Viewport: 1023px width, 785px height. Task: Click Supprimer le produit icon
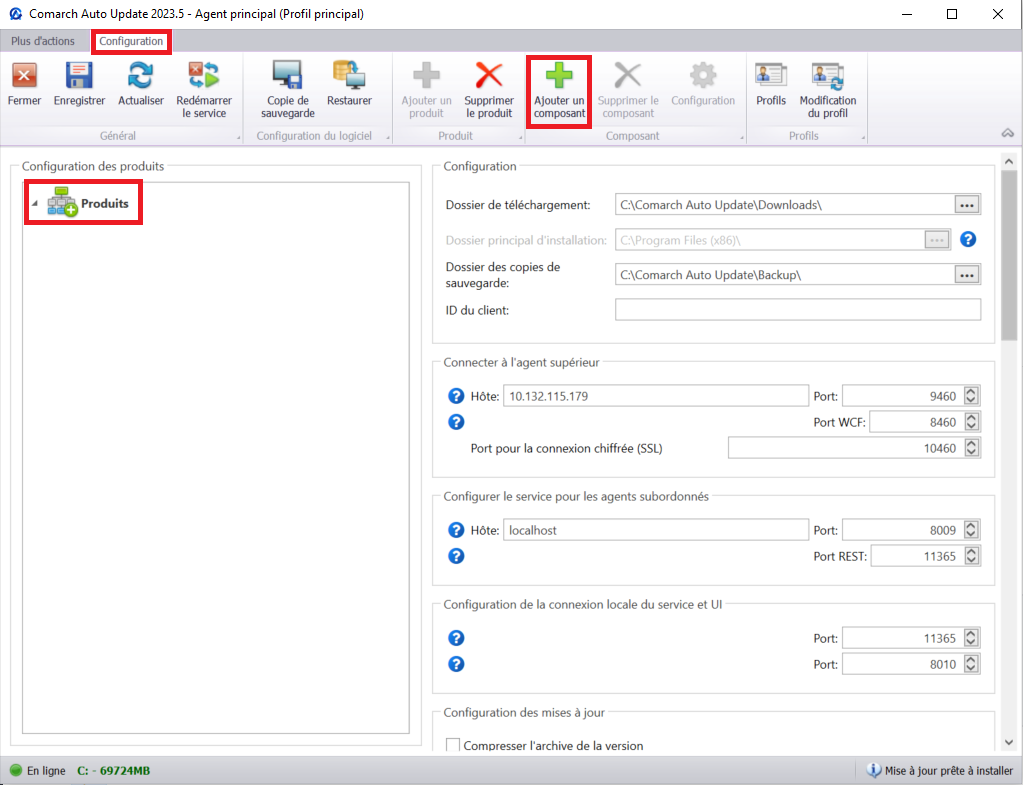[x=489, y=76]
